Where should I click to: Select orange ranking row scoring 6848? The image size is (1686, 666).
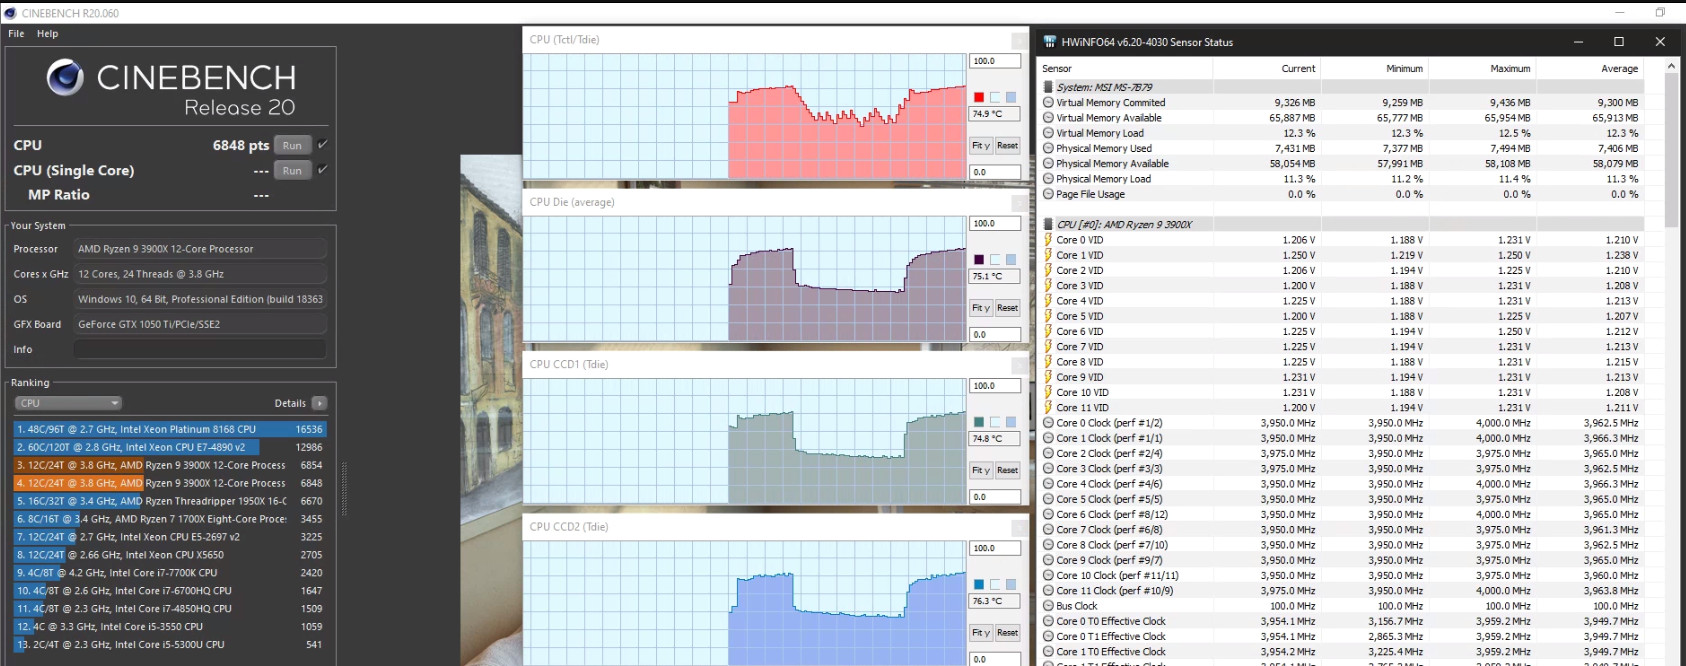click(170, 483)
